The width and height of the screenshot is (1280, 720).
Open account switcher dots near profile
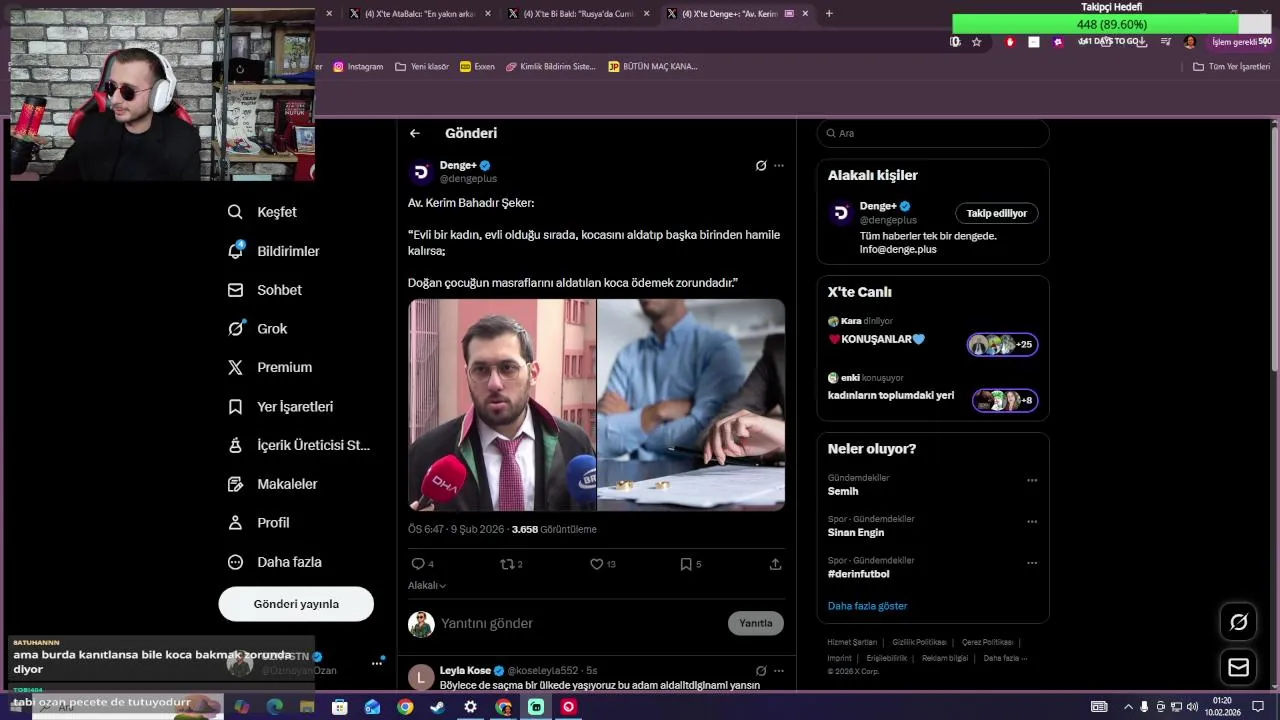(377, 663)
